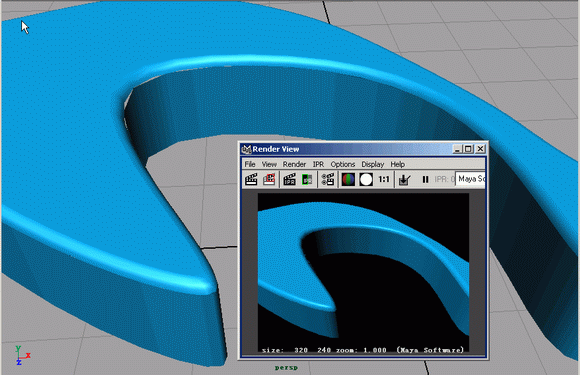Display RGB channels with the colored sphere icon
Viewport: 580px width, 375px height.
(348, 179)
